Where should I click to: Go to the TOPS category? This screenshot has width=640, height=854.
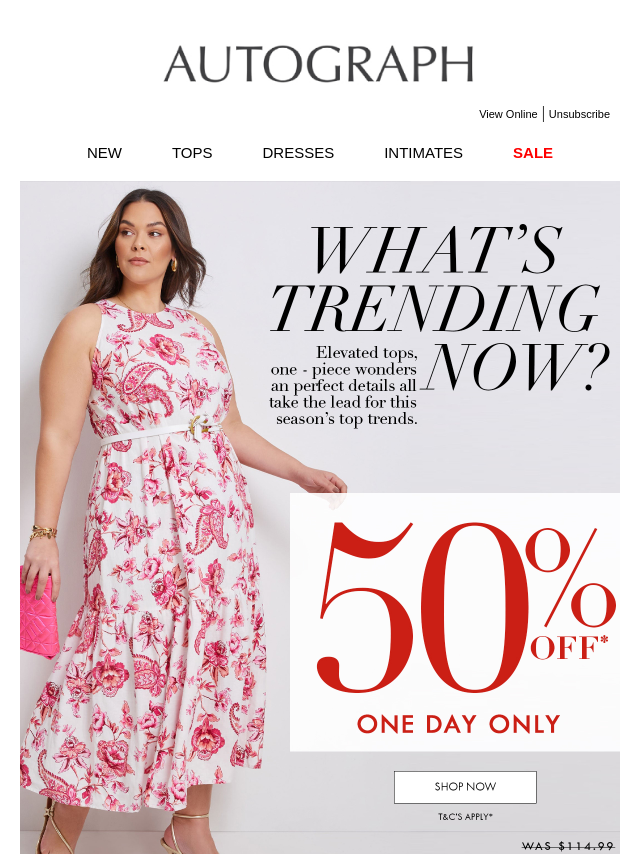pyautogui.click(x=192, y=153)
